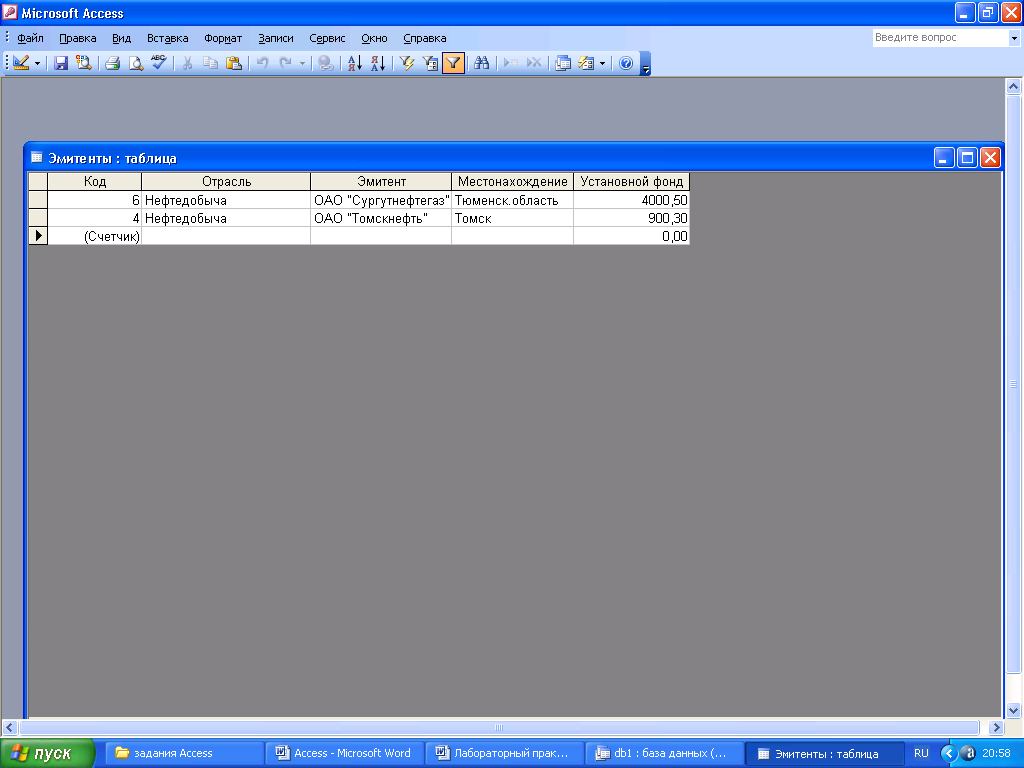1024x768 pixels.
Task: Click the Undo arrow icon
Action: (x=262, y=63)
